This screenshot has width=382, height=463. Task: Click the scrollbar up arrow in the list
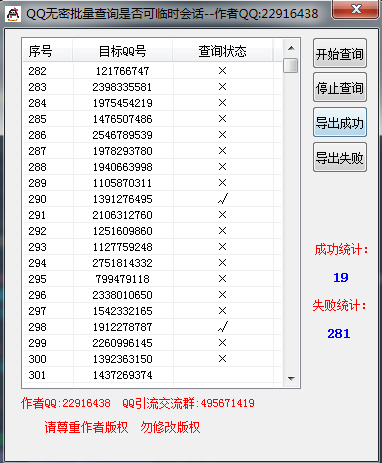pyautogui.click(x=291, y=49)
